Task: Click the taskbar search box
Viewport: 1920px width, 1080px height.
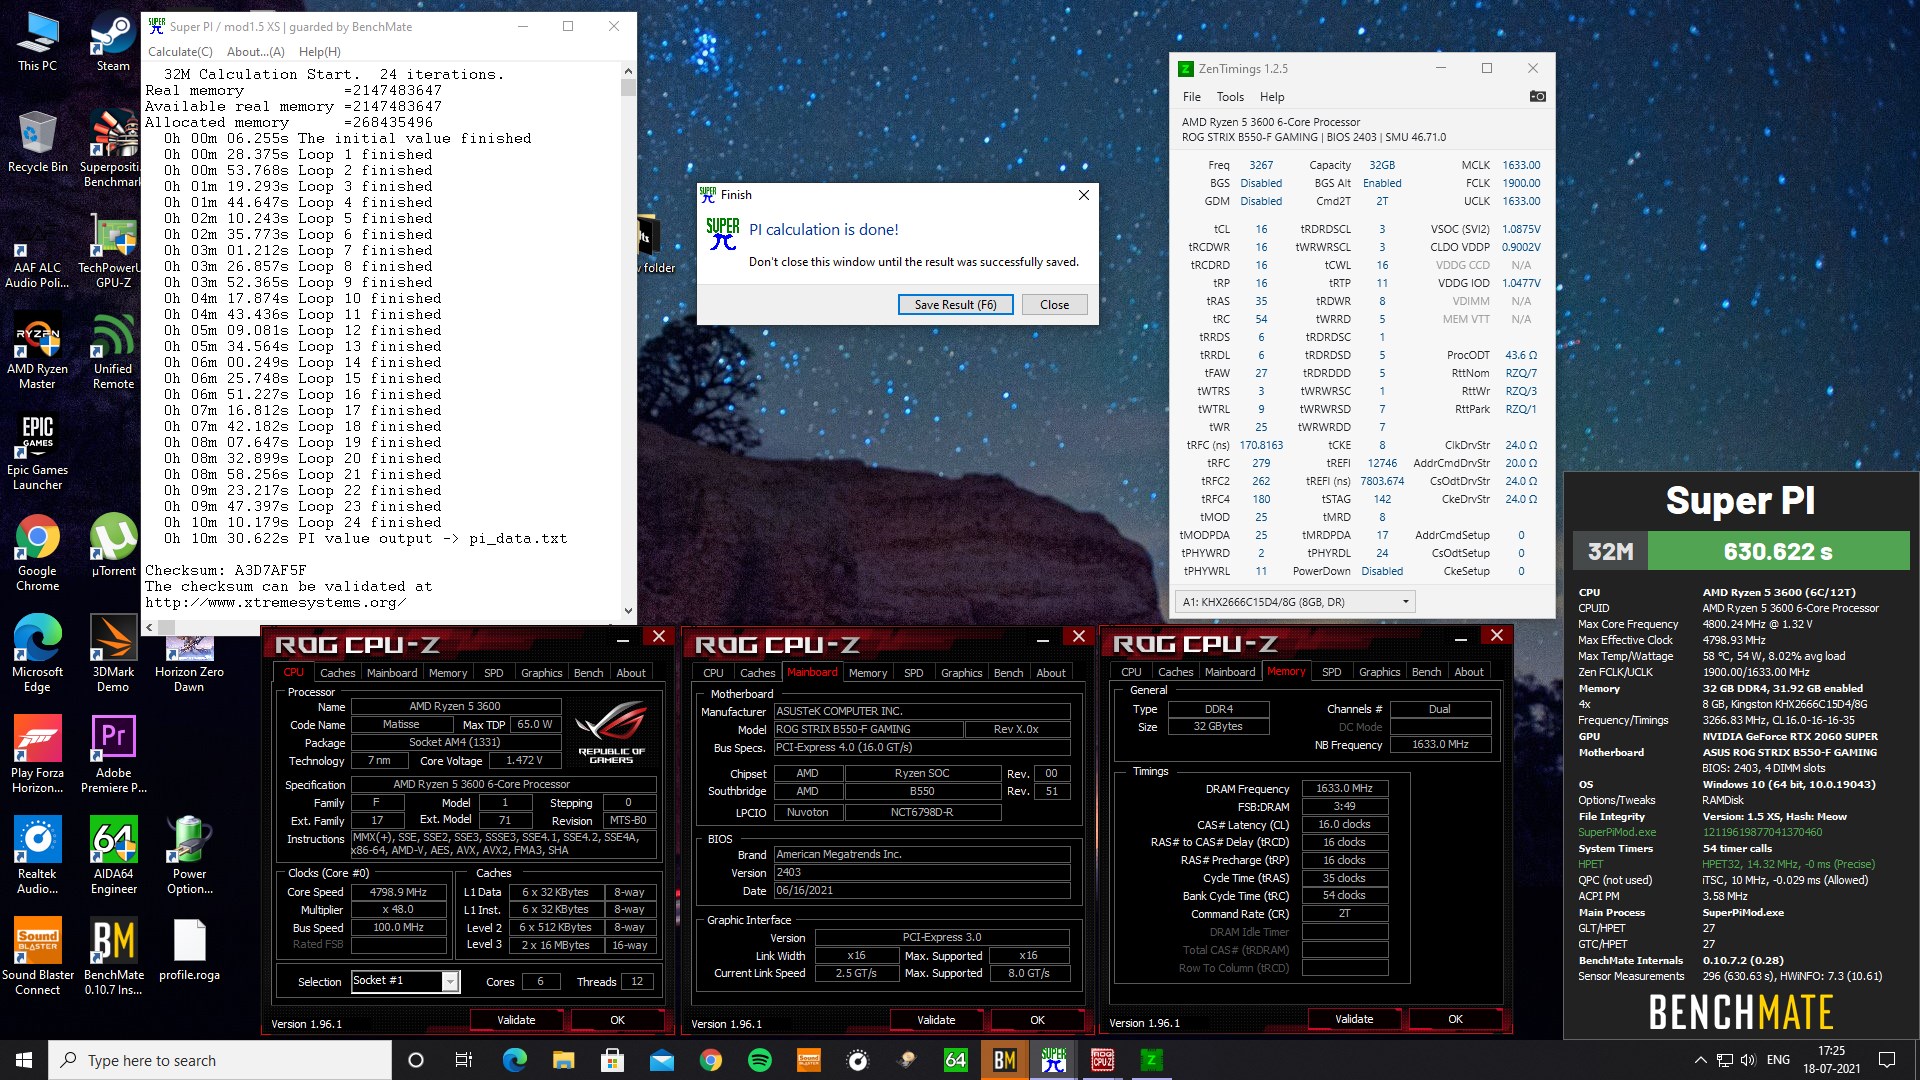Action: click(x=220, y=1060)
